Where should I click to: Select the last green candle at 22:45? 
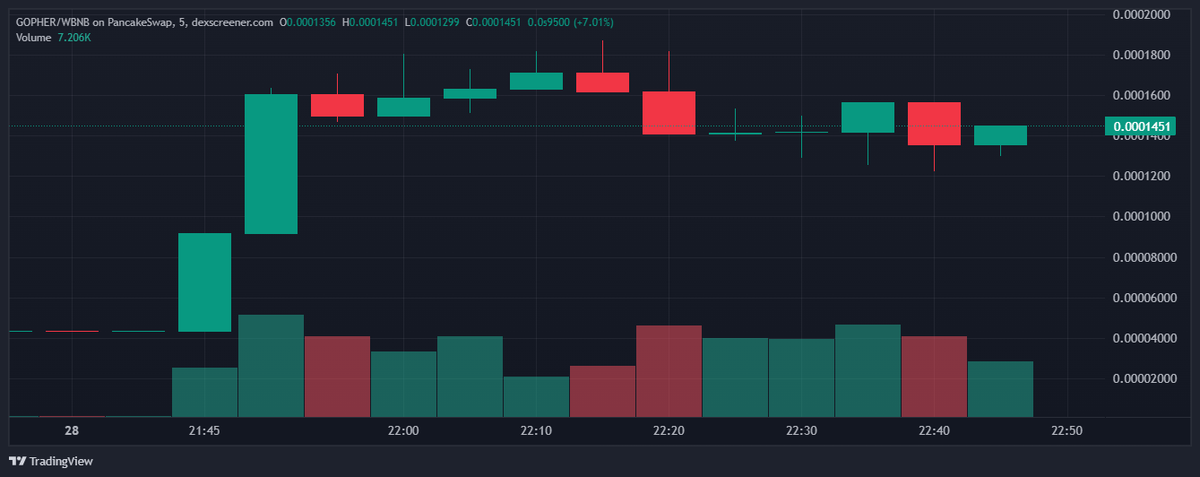tap(1000, 135)
